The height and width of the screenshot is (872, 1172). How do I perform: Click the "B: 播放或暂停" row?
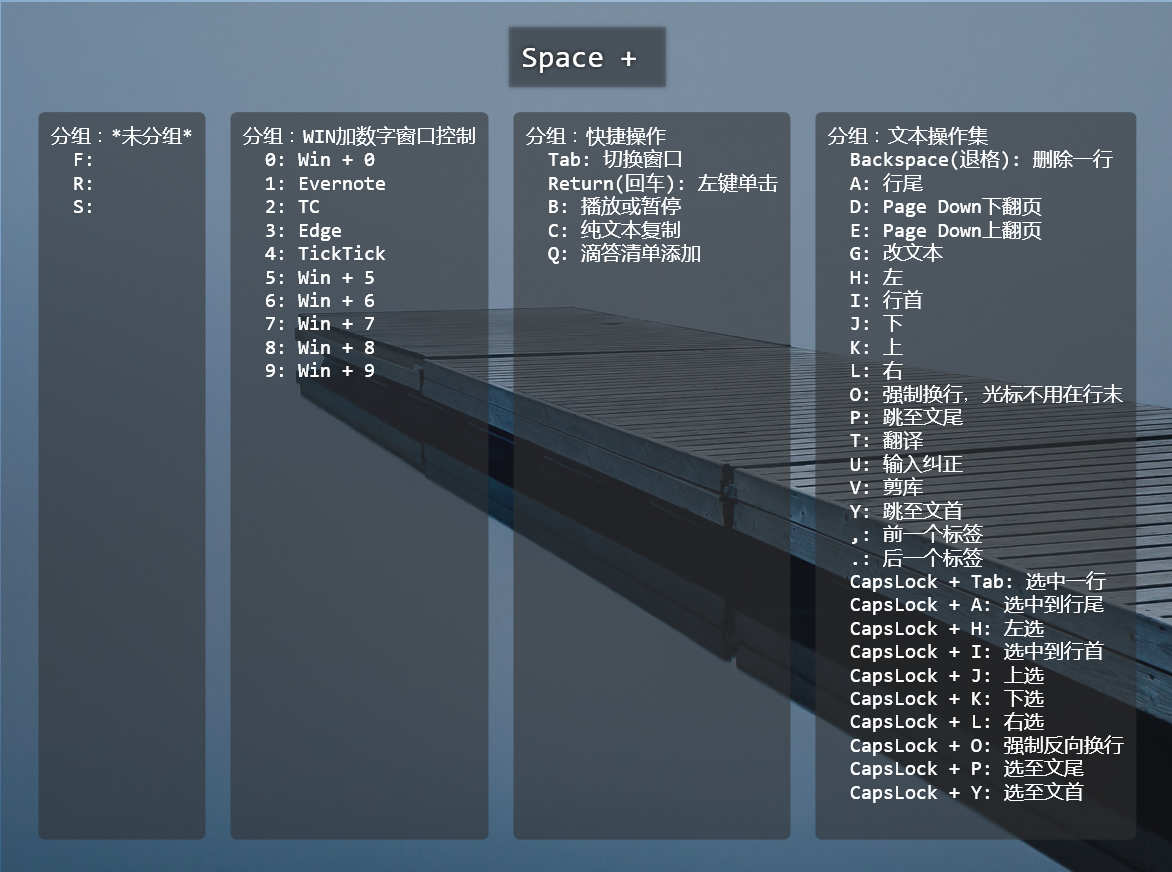[614, 207]
